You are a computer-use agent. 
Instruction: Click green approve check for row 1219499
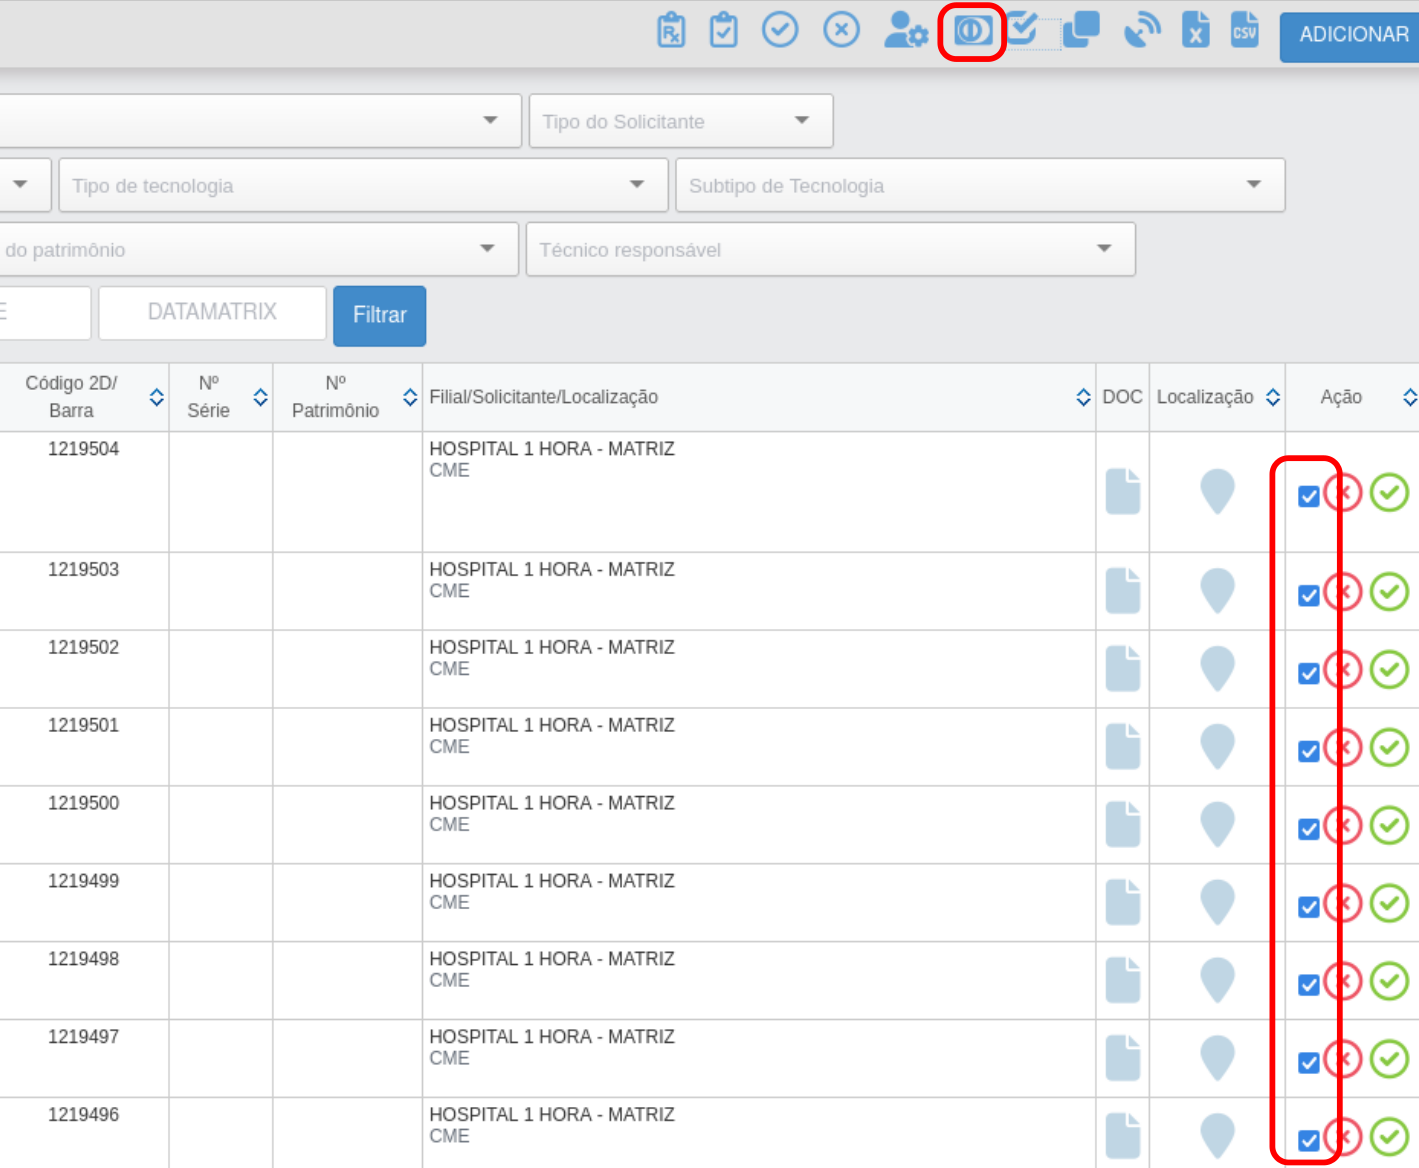point(1389,903)
